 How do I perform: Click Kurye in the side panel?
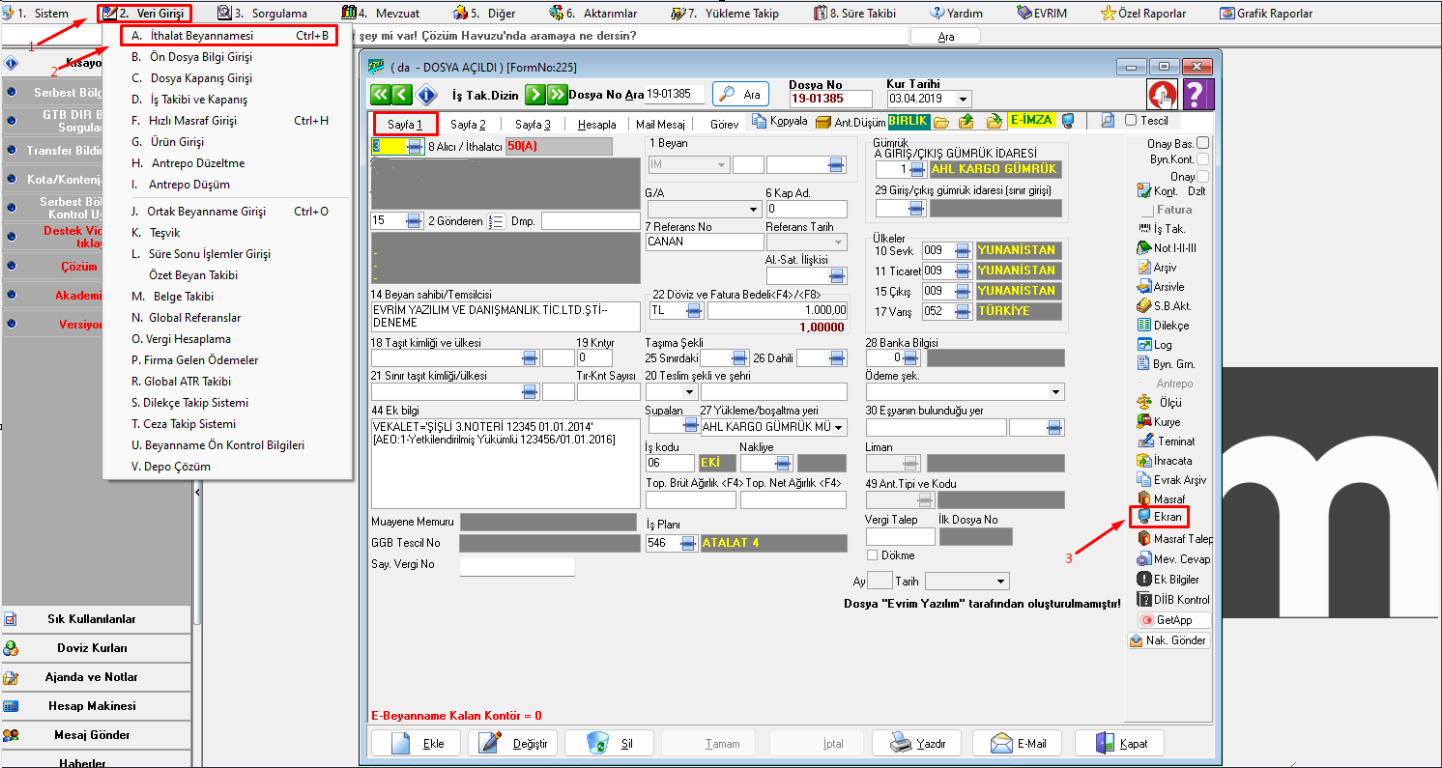click(x=1159, y=422)
